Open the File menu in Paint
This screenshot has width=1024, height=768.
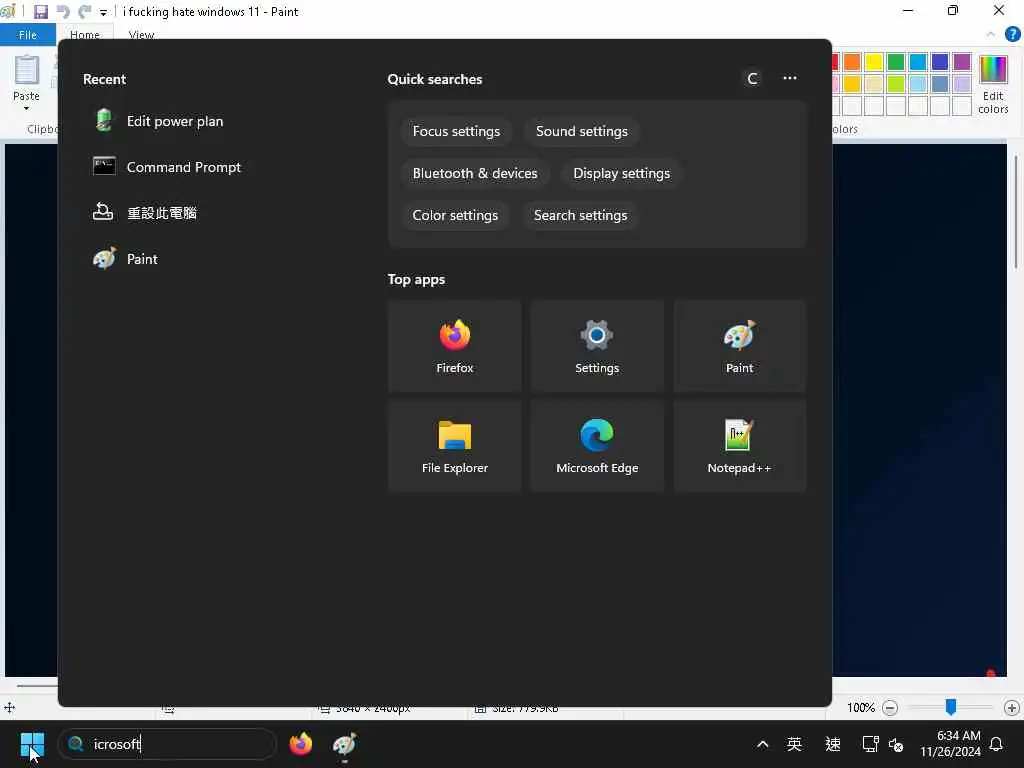tap(27, 35)
